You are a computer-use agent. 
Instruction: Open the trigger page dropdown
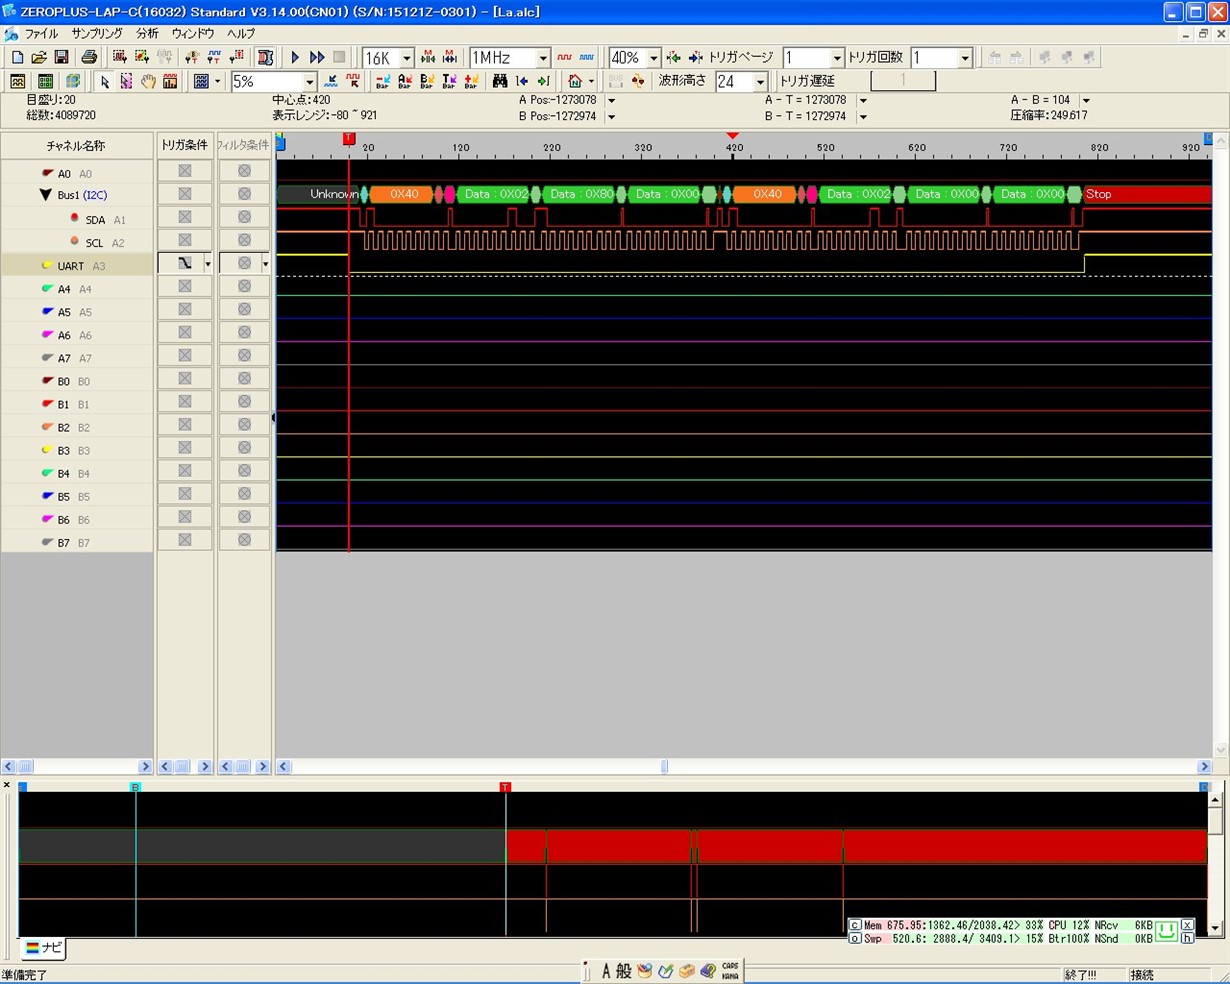point(837,58)
